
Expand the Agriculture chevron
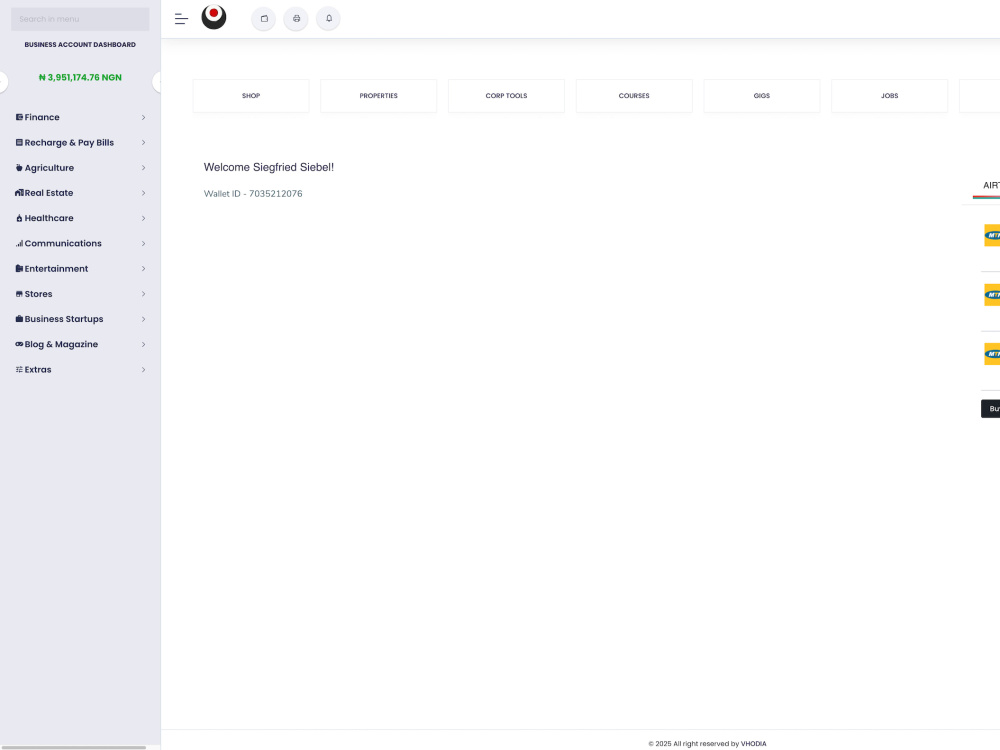pos(143,168)
